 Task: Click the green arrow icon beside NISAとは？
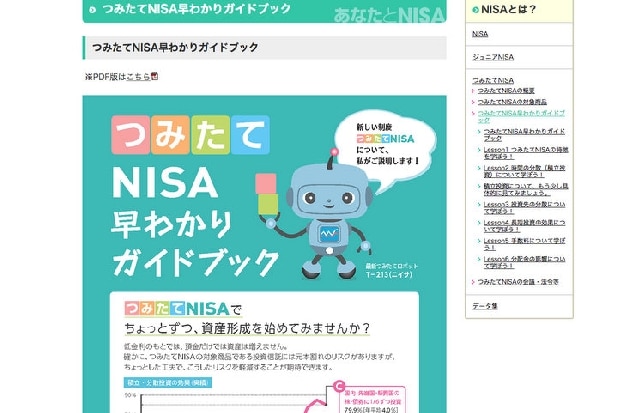pos(475,9)
